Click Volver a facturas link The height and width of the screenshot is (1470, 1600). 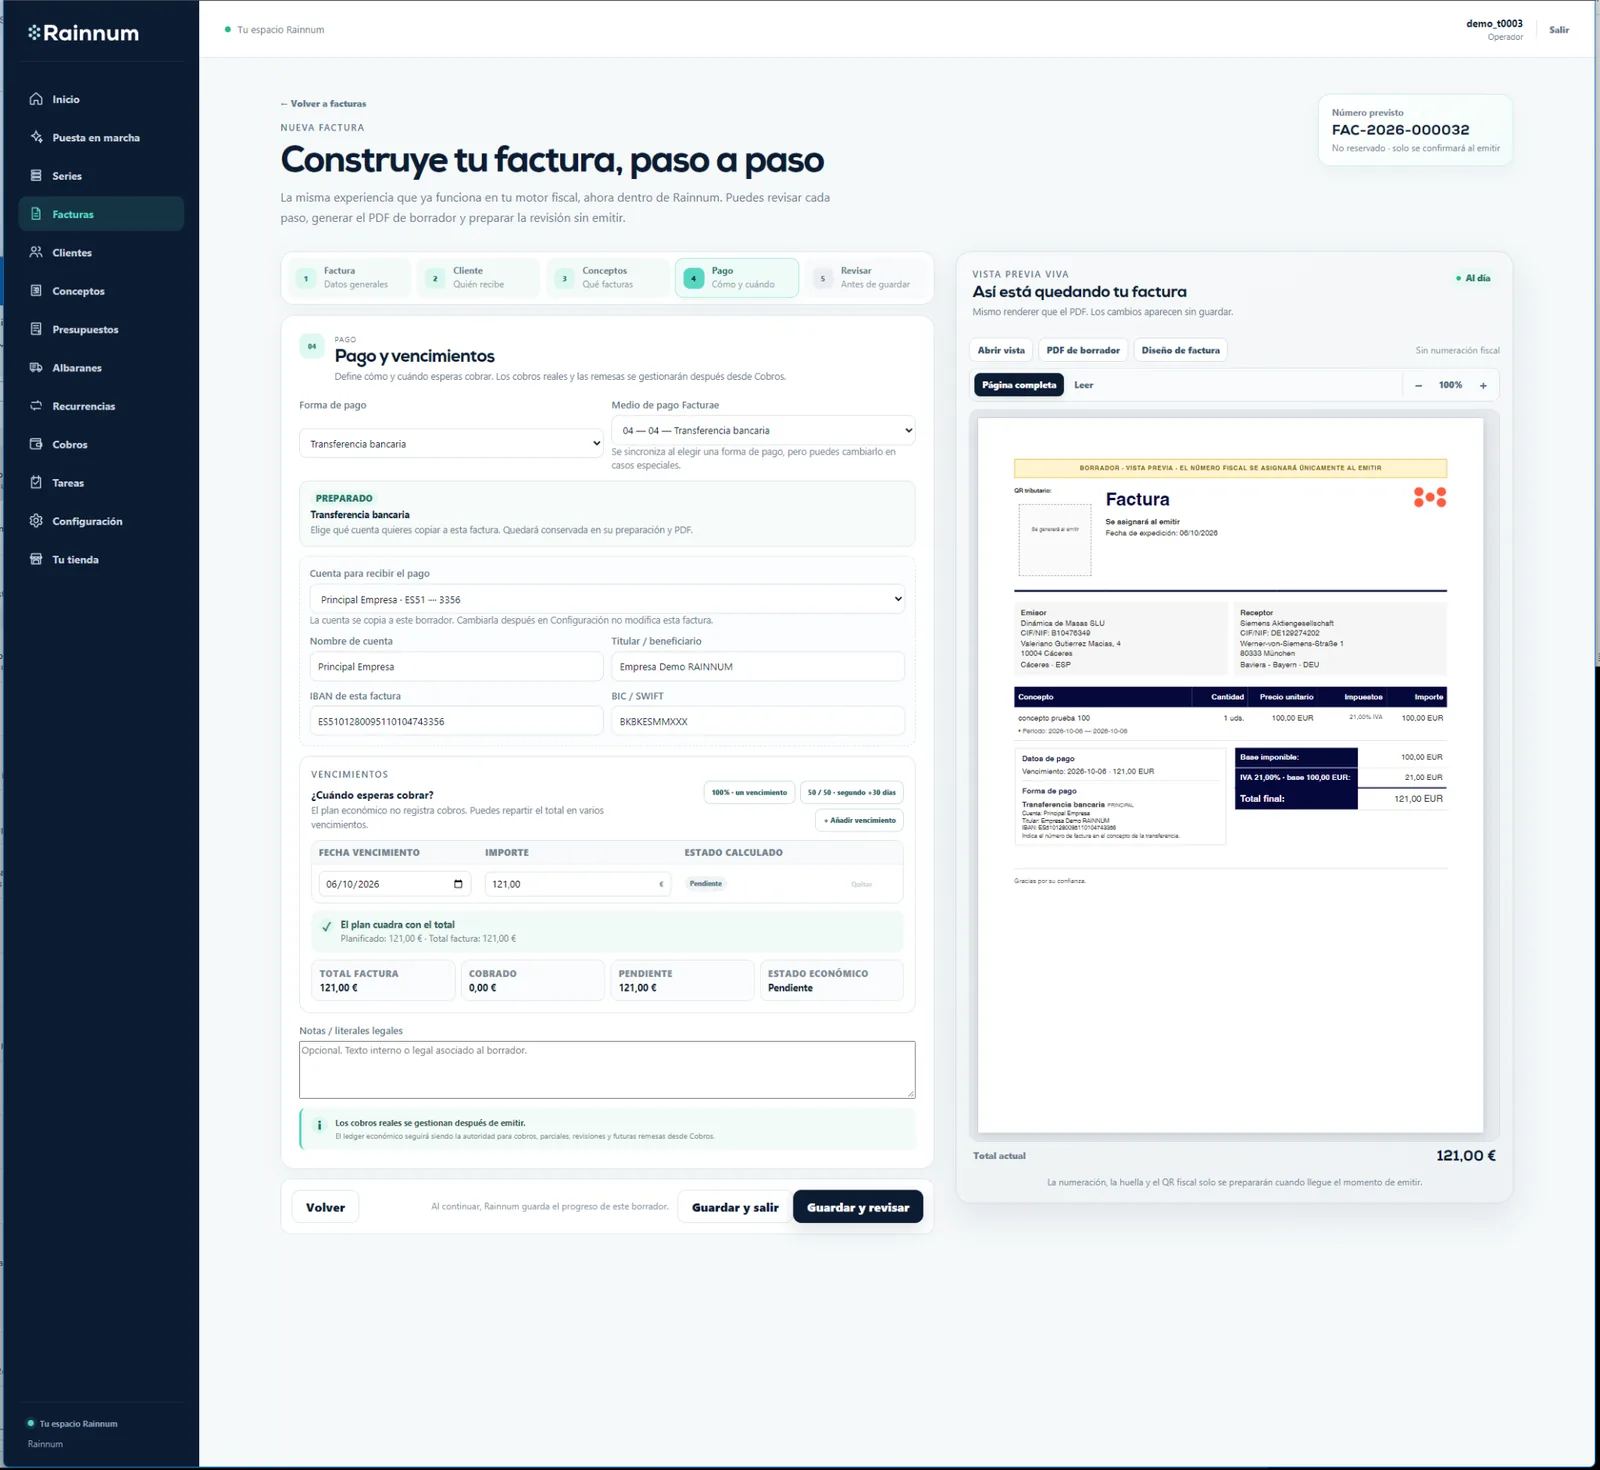(x=323, y=104)
